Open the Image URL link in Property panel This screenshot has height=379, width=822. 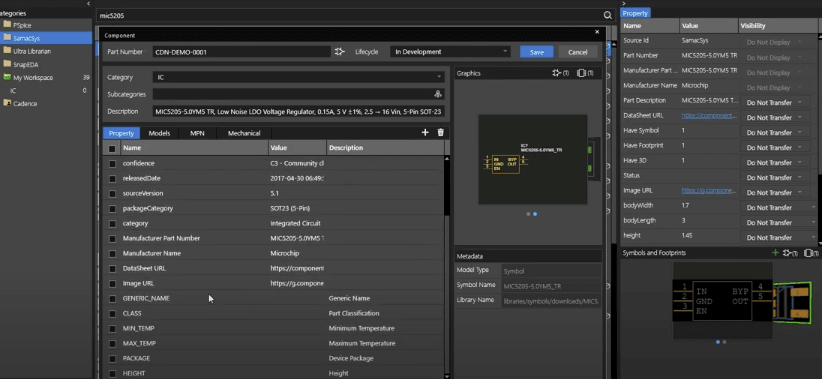pos(709,190)
